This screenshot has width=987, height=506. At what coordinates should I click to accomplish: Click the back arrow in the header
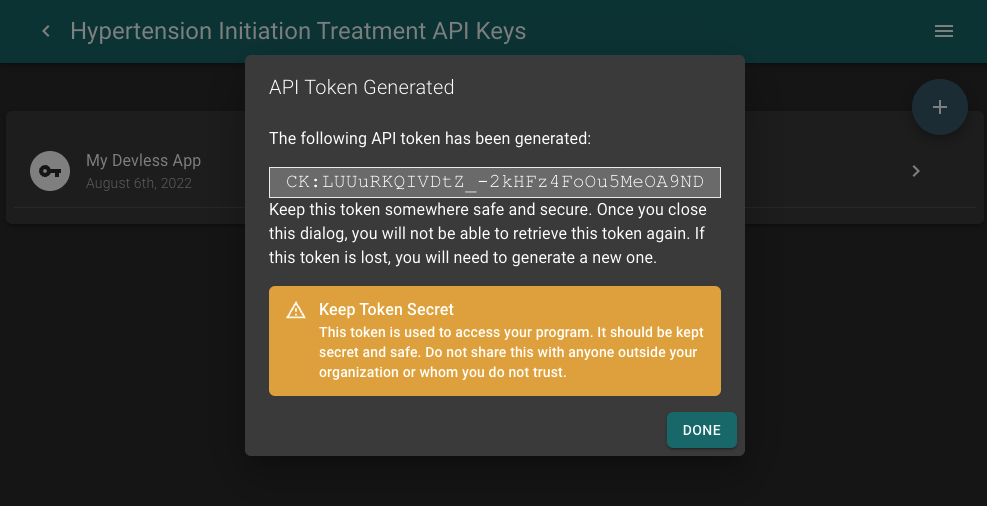(45, 31)
